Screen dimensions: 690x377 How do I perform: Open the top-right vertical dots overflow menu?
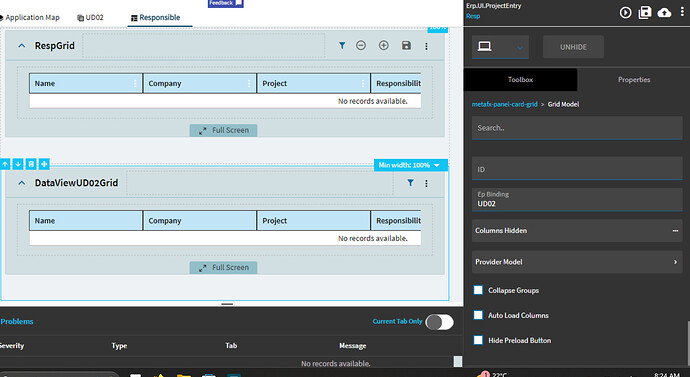(x=682, y=12)
